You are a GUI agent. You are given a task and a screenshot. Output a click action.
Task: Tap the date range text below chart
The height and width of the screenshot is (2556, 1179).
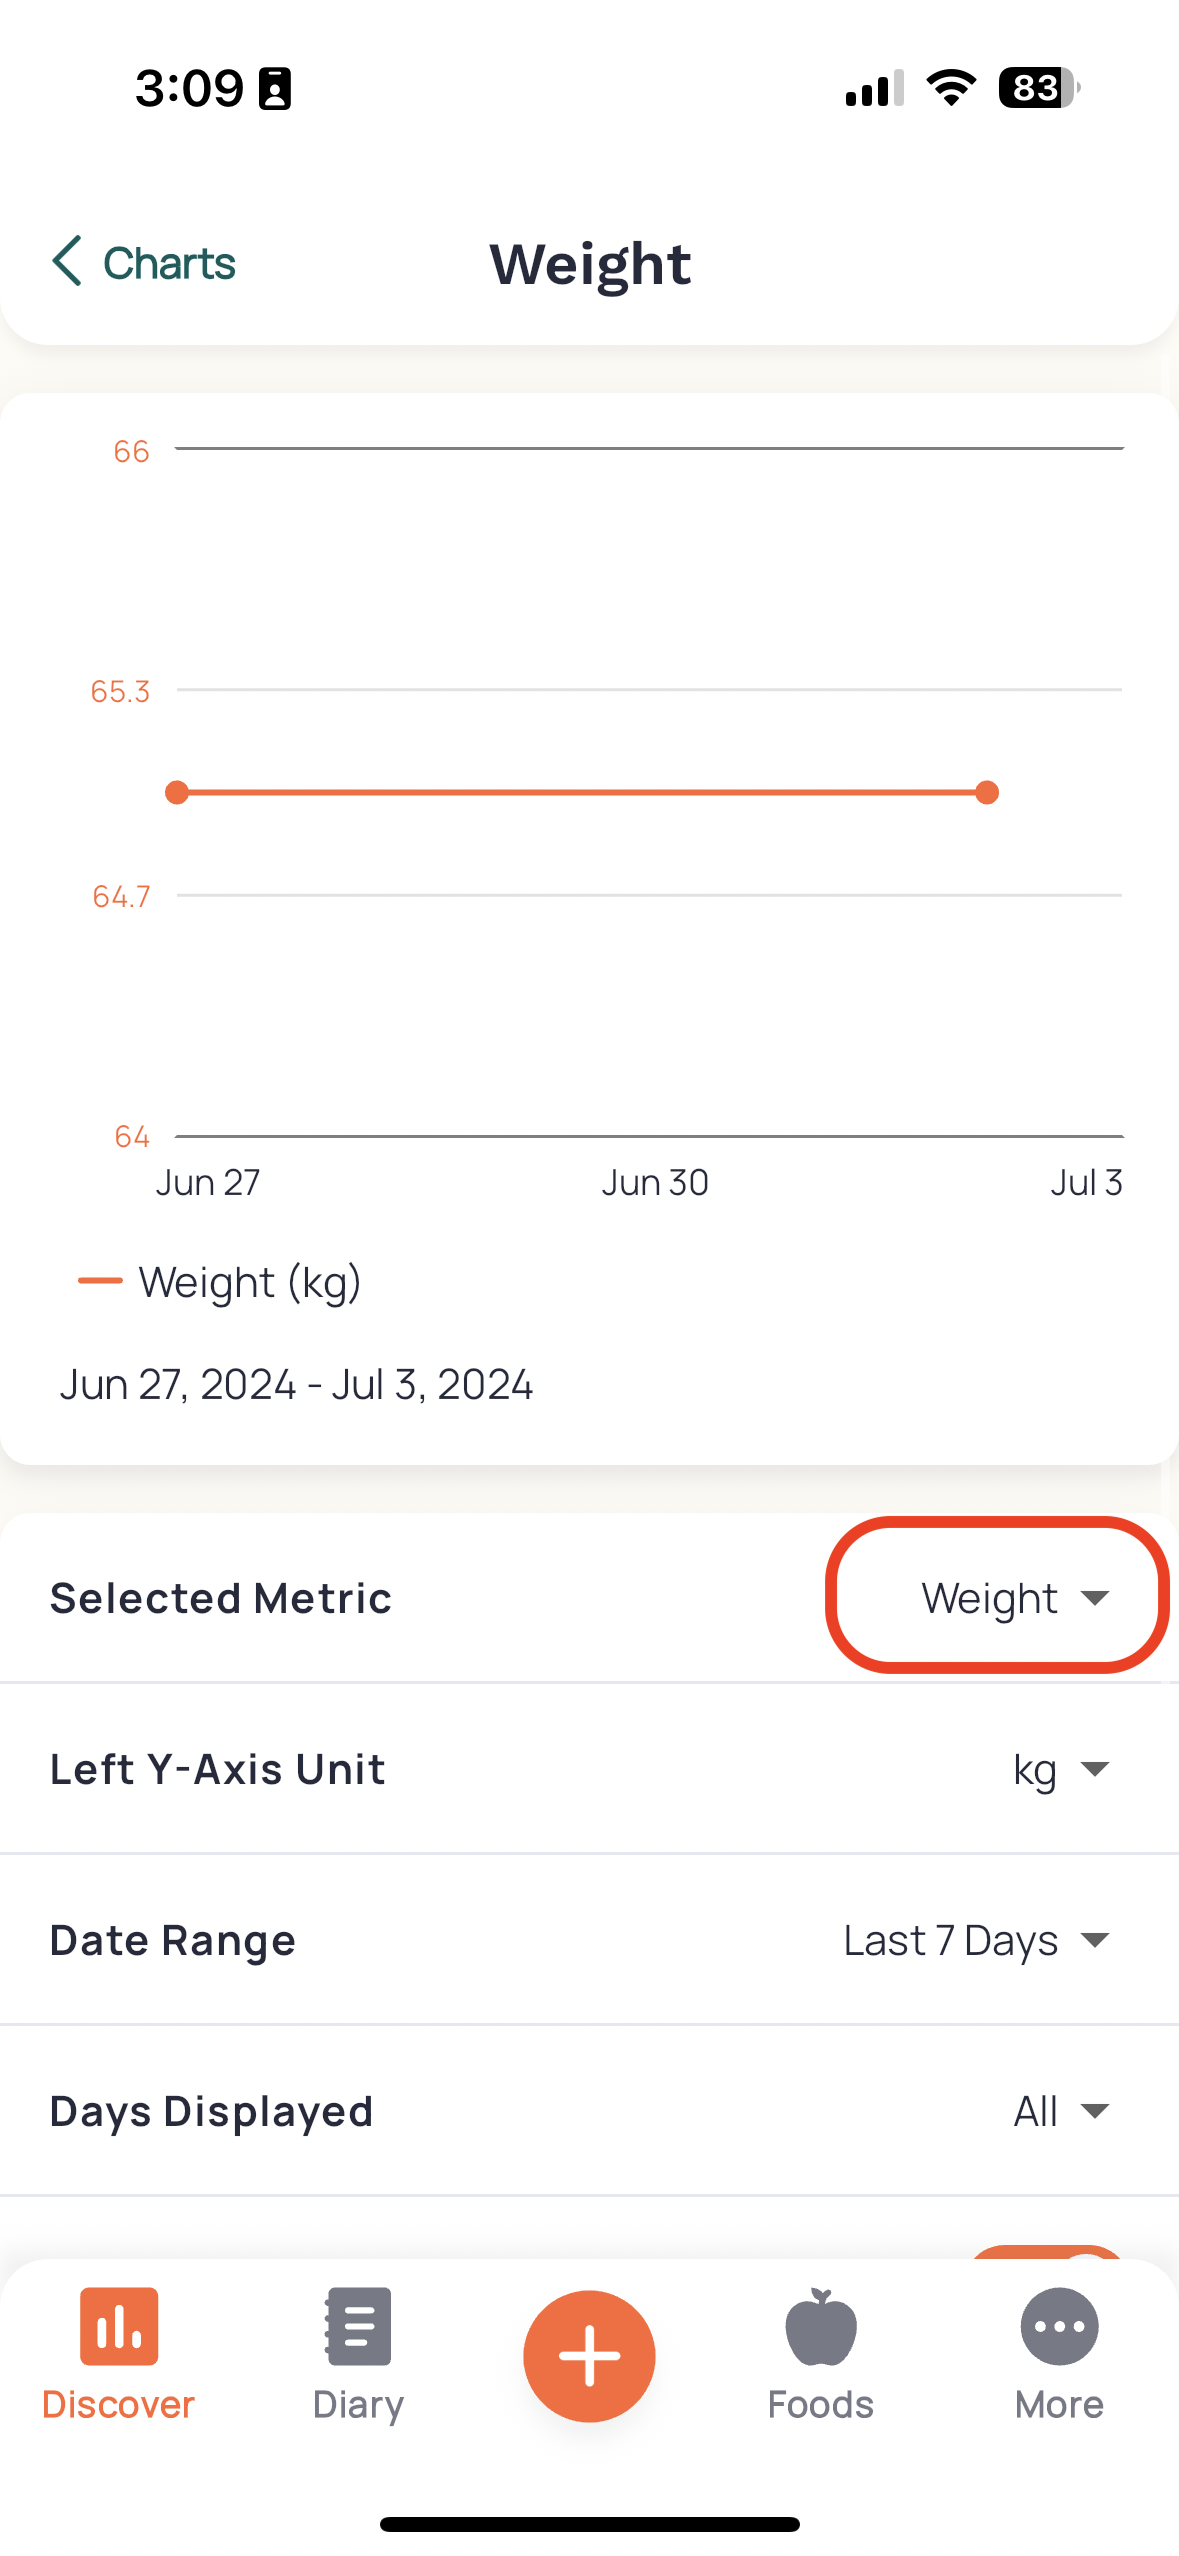296,1385
